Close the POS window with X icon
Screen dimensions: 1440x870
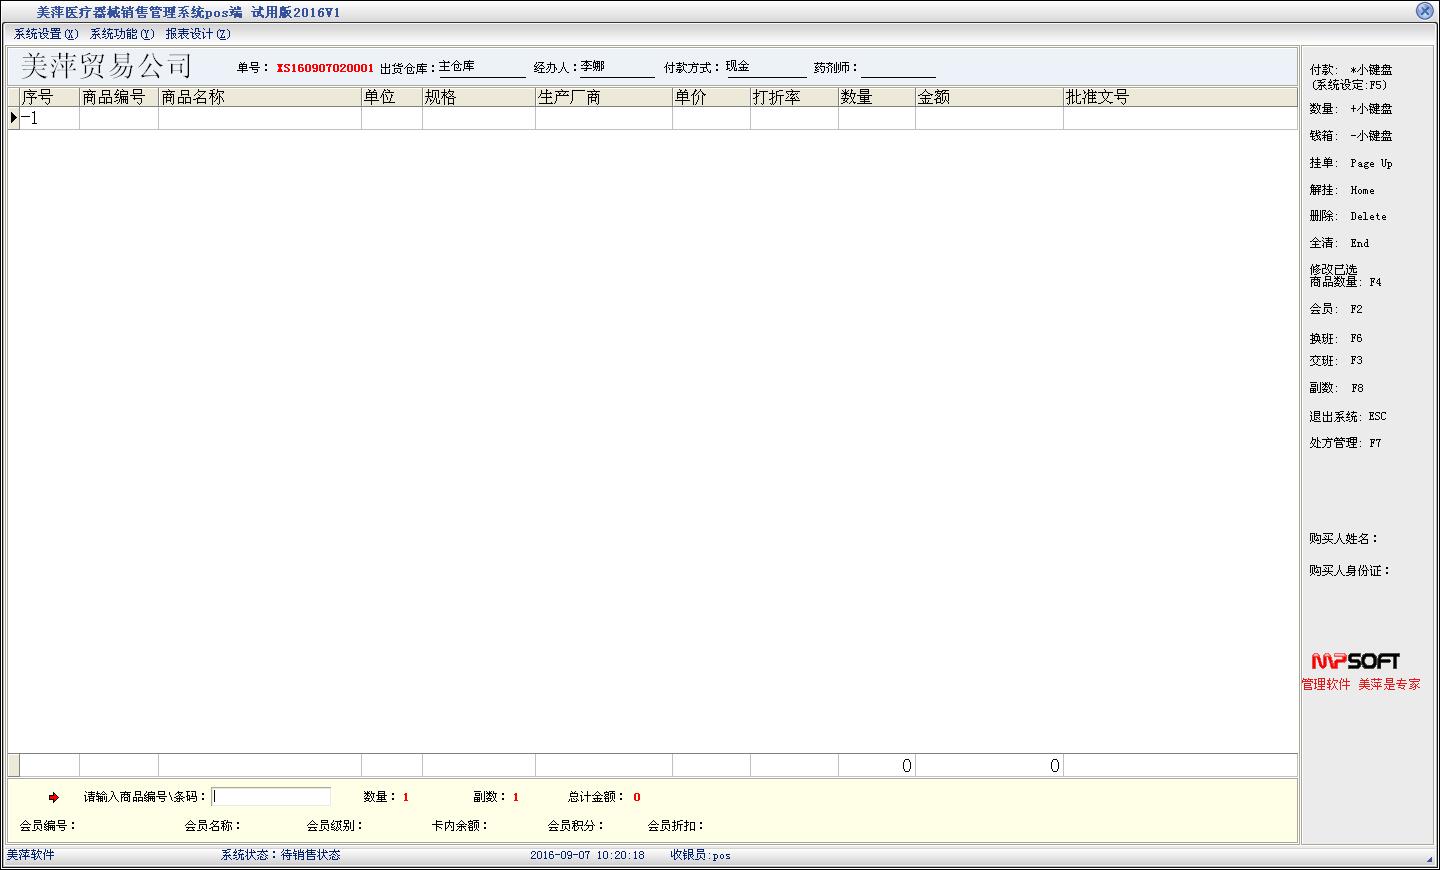(1425, 11)
